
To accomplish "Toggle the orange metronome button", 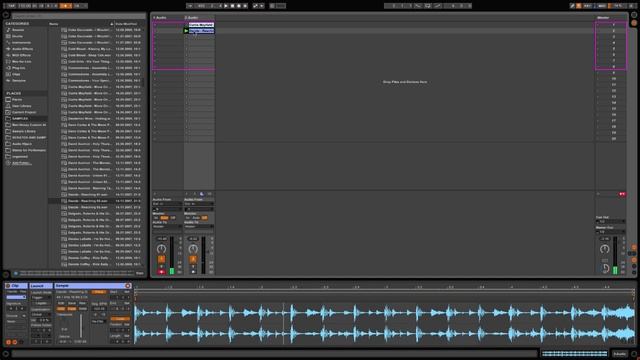I will [x=65, y=6].
